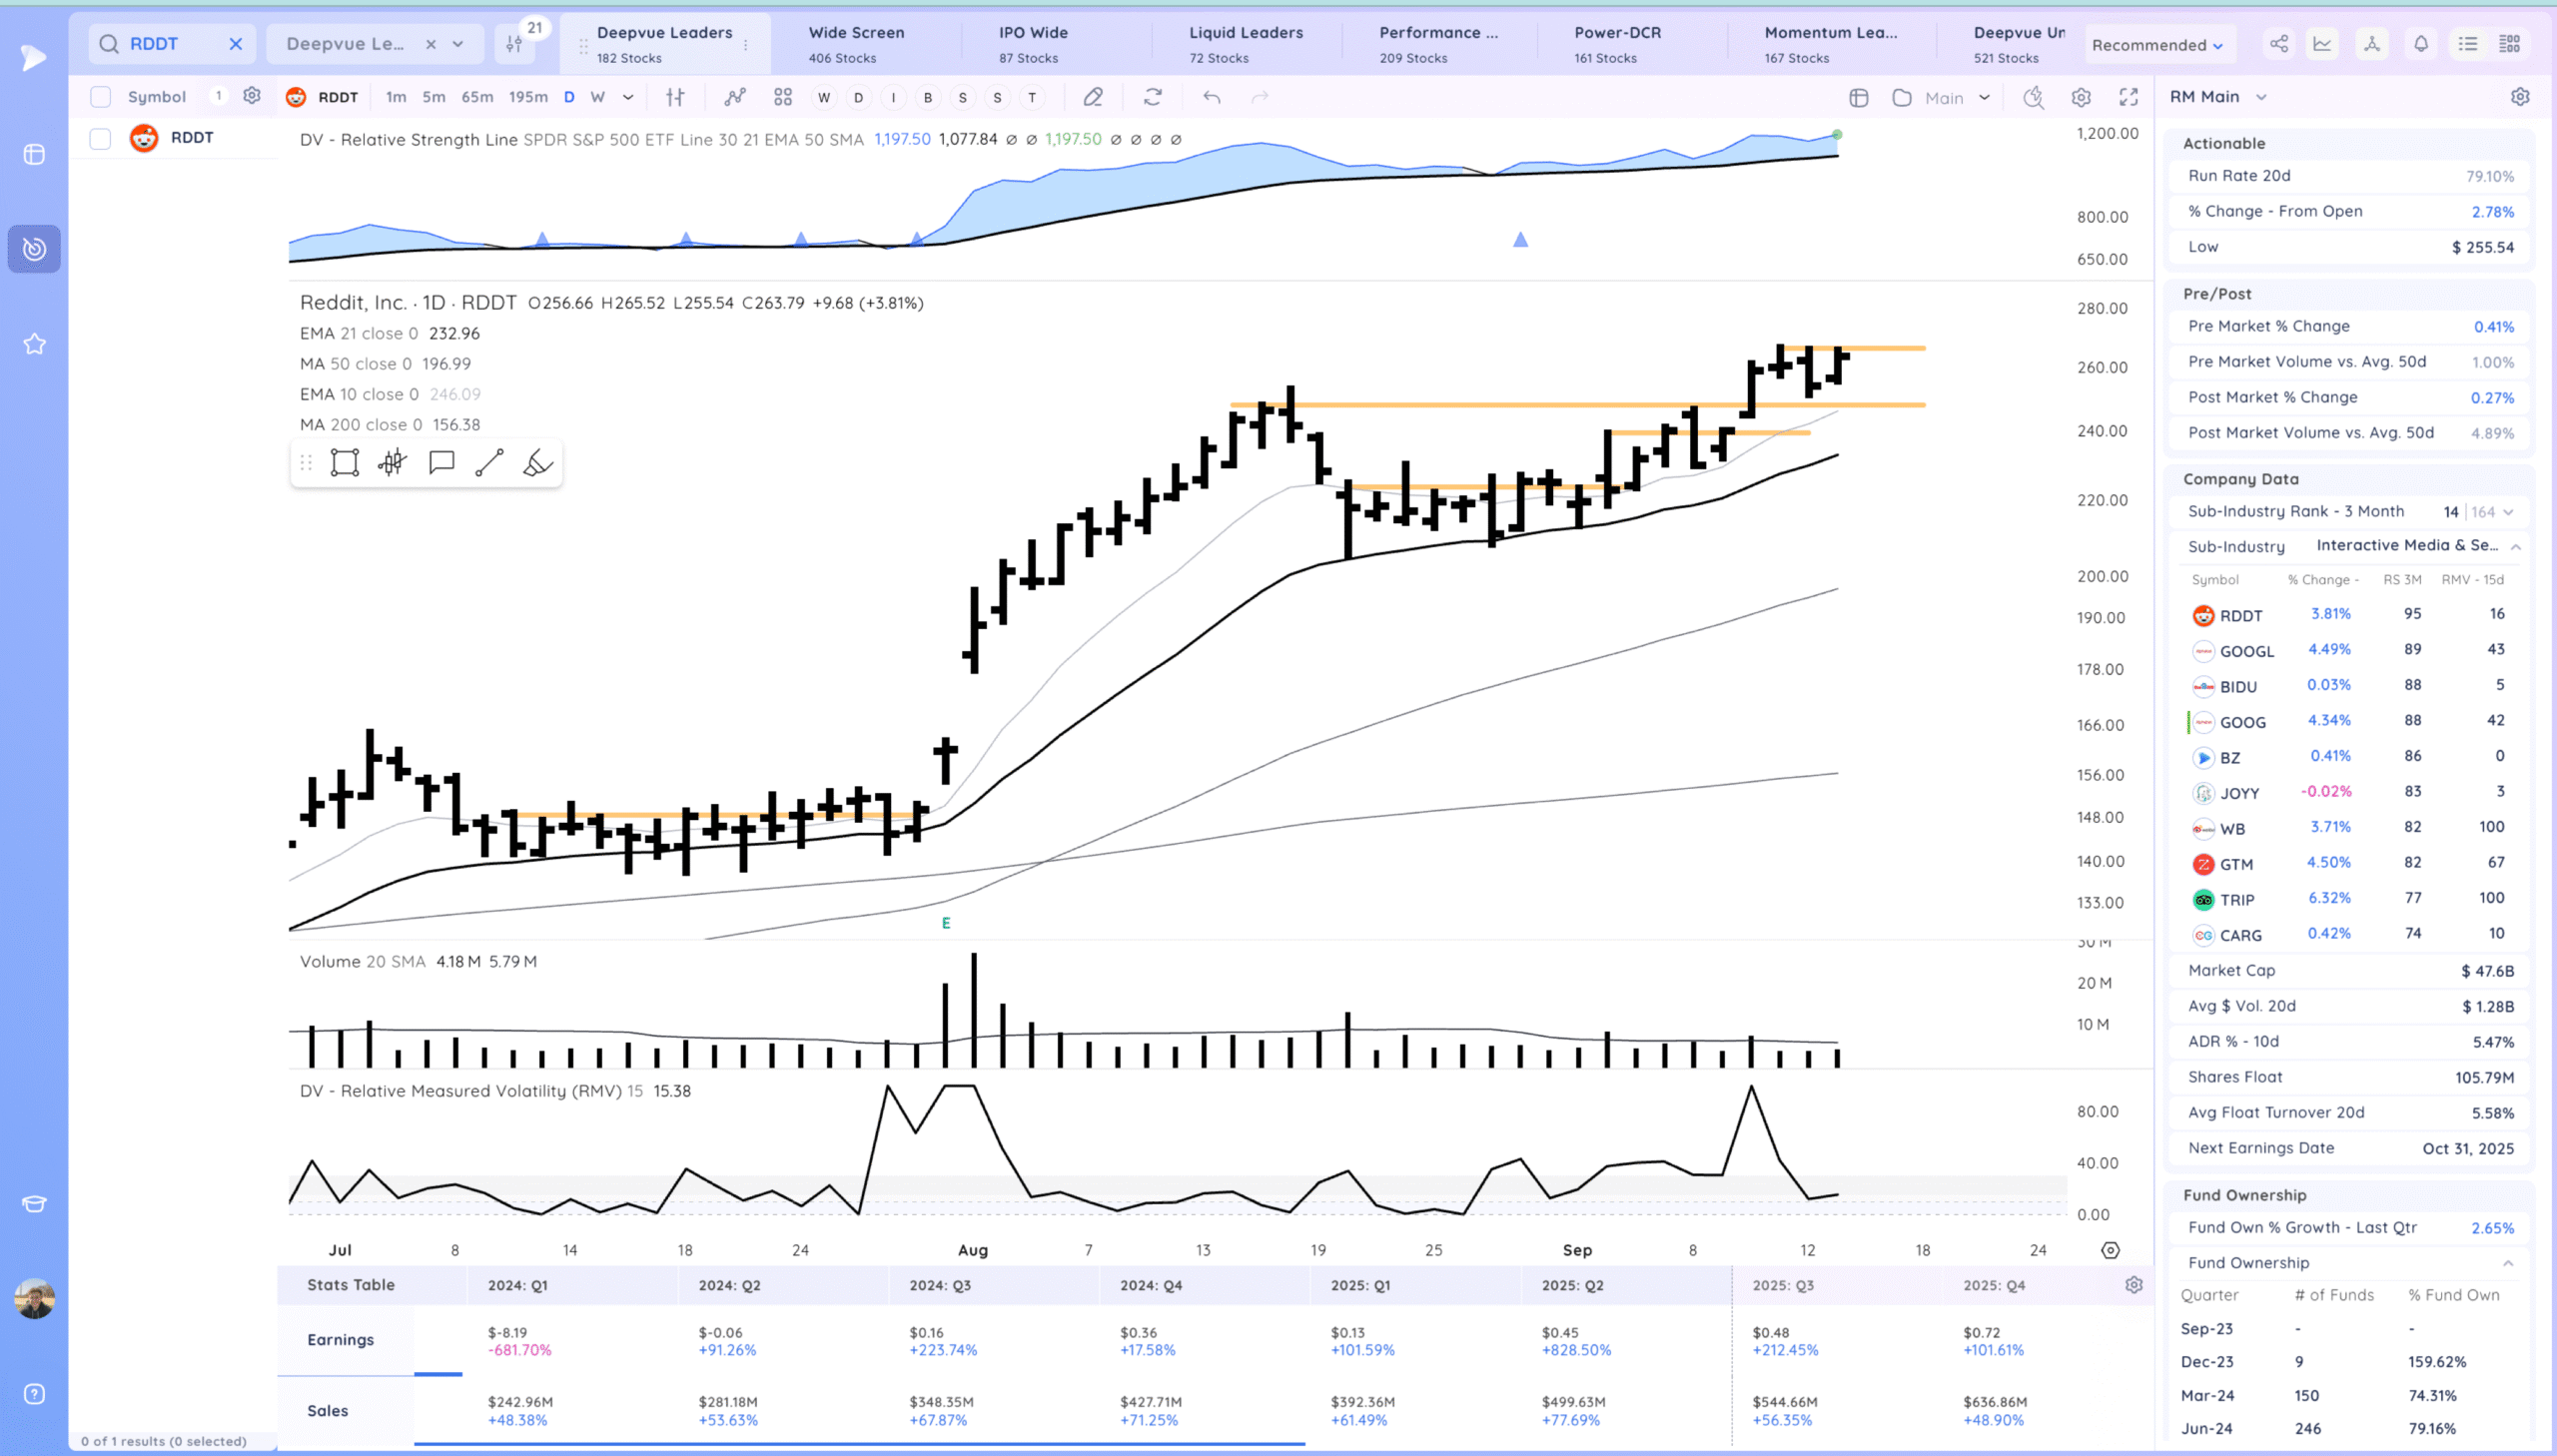
Task: Open the alerts bell icon
Action: pyautogui.click(x=2420, y=44)
